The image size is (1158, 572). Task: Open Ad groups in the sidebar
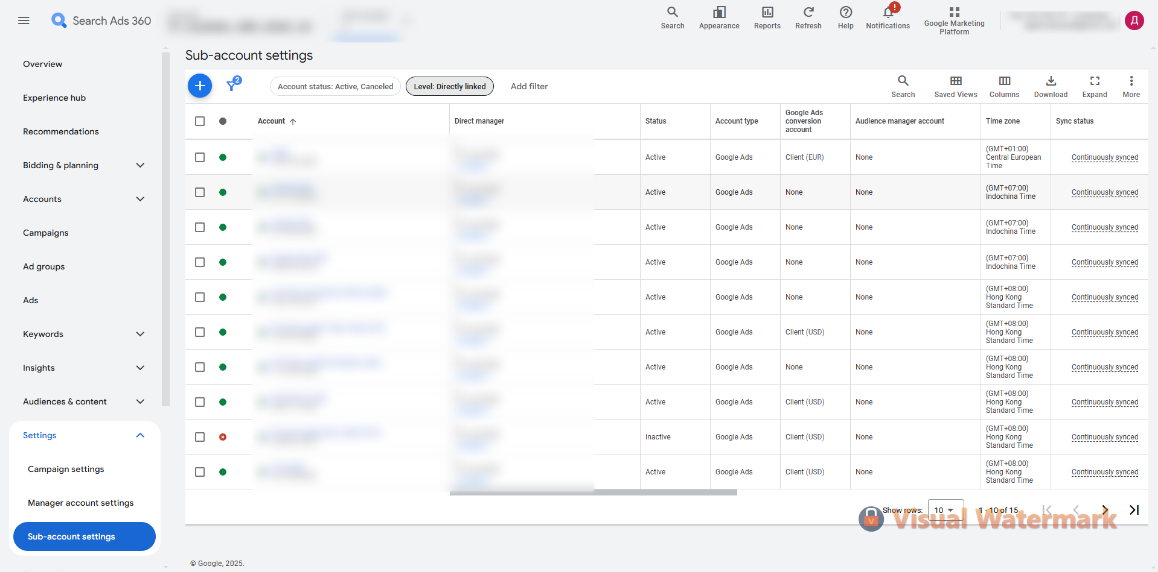click(44, 266)
